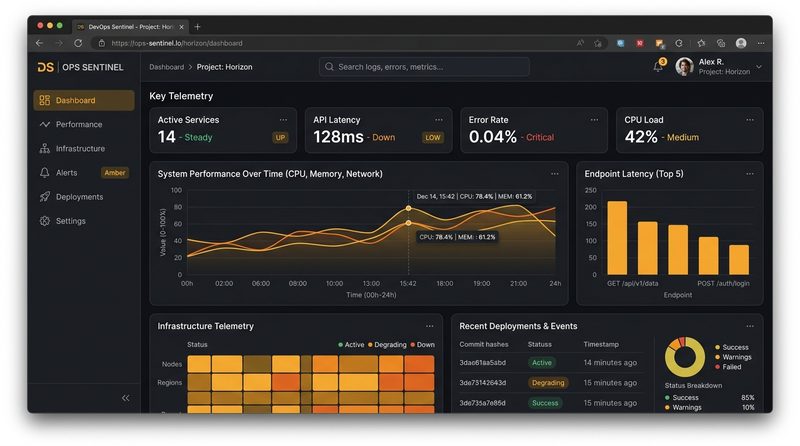Click the red browser extension icon
Screen dimensions: 800x446
tap(640, 43)
